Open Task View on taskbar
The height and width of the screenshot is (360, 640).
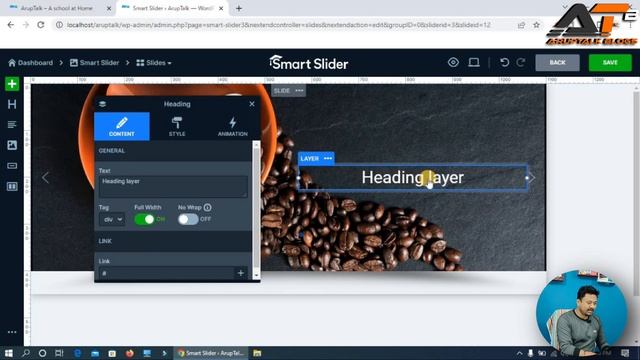[x=59, y=353]
